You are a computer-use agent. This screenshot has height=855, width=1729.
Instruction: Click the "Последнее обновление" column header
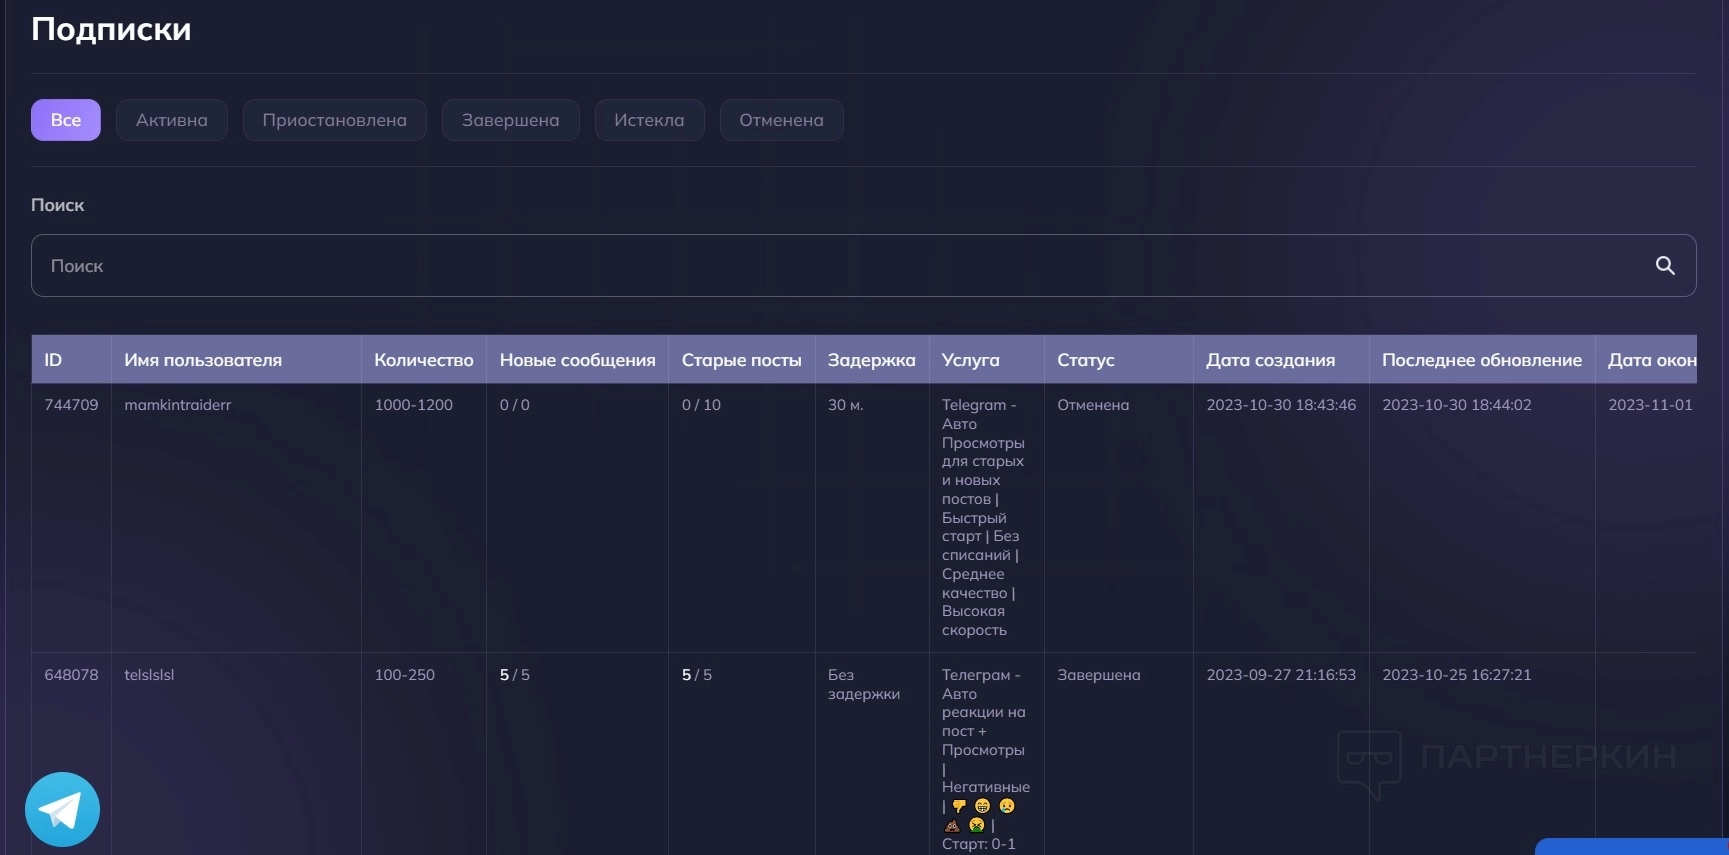[1481, 360]
